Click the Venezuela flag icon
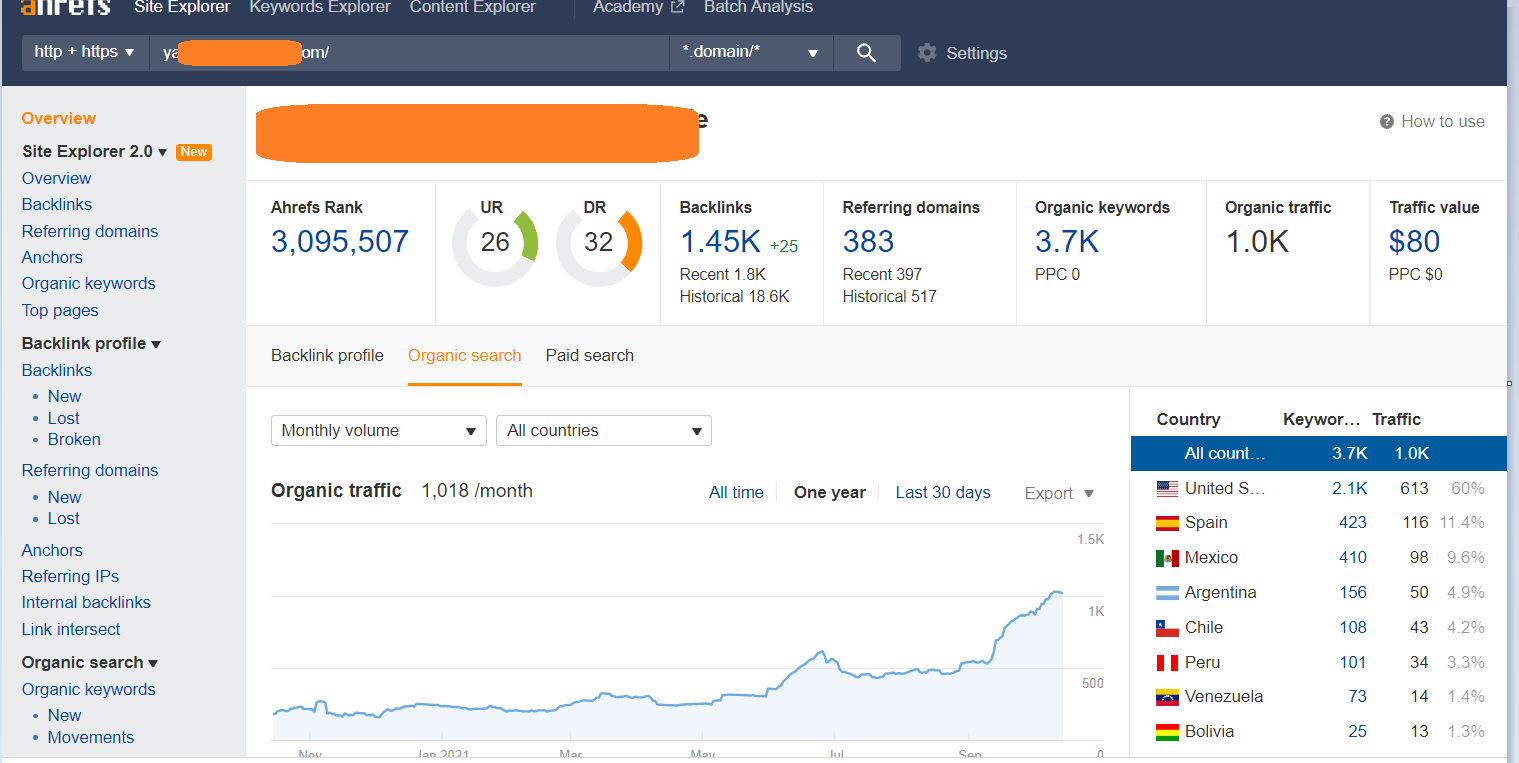Screen dimensions: 1519x763 1167,697
